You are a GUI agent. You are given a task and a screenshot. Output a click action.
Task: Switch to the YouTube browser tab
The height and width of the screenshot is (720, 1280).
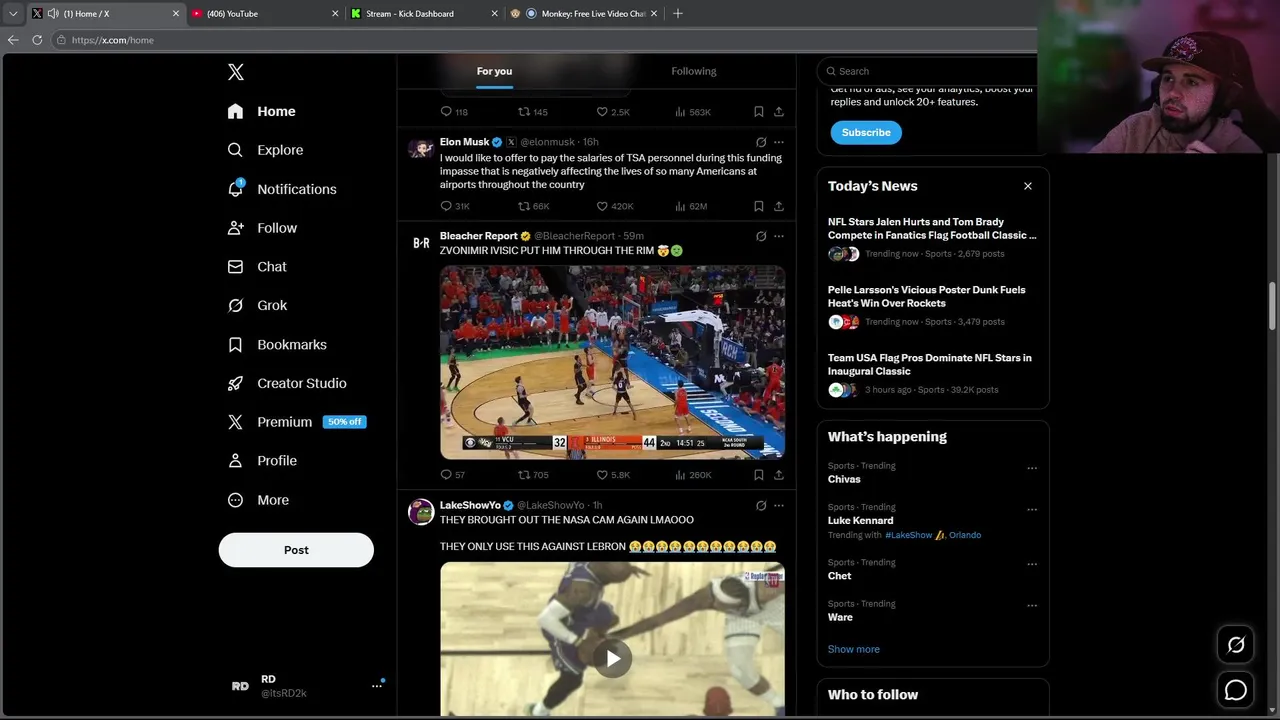(x=264, y=14)
